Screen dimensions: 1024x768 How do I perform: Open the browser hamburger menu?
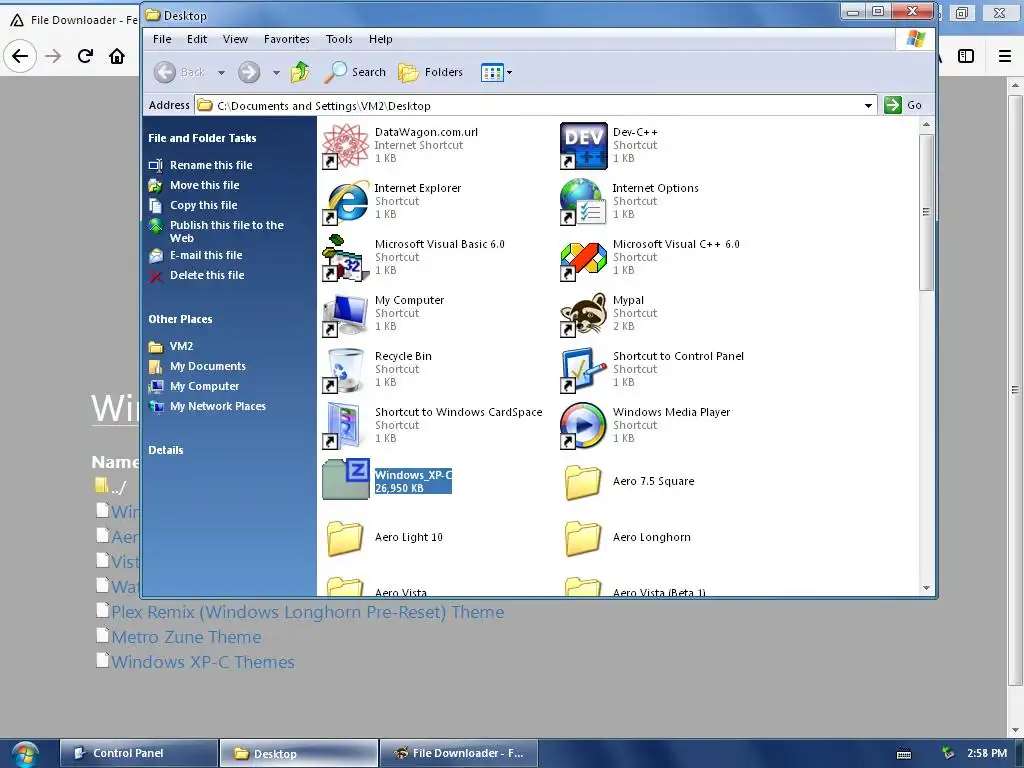1005,56
